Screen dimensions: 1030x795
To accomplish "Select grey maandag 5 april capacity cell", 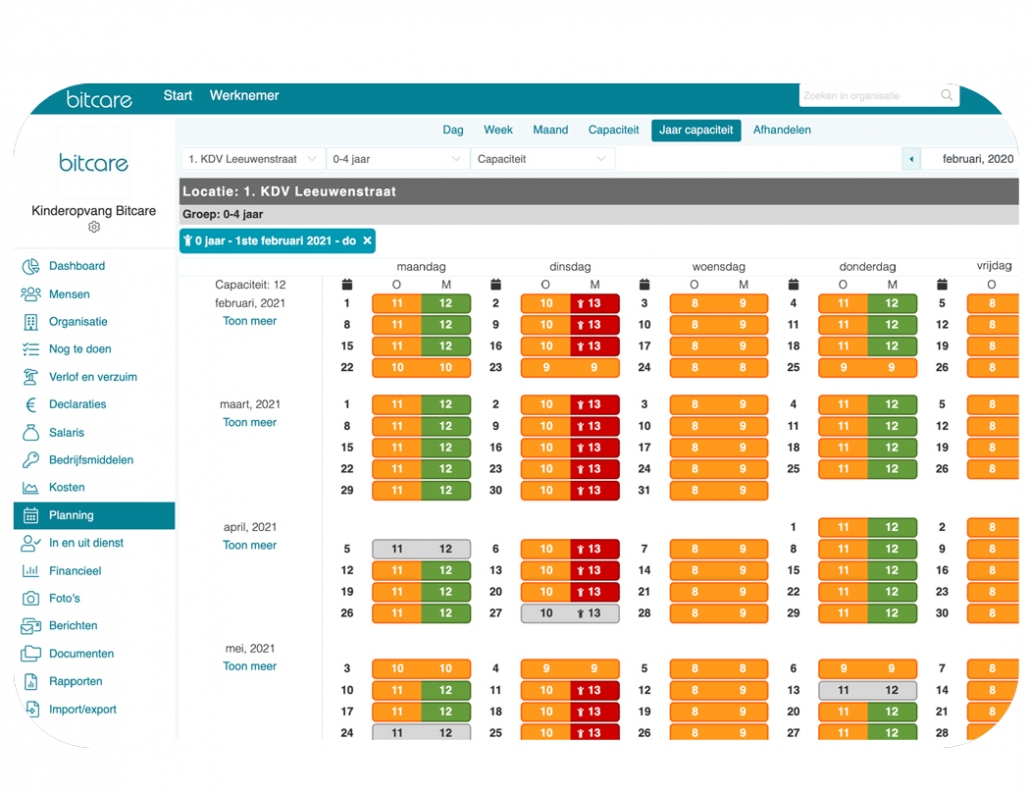I will [422, 549].
